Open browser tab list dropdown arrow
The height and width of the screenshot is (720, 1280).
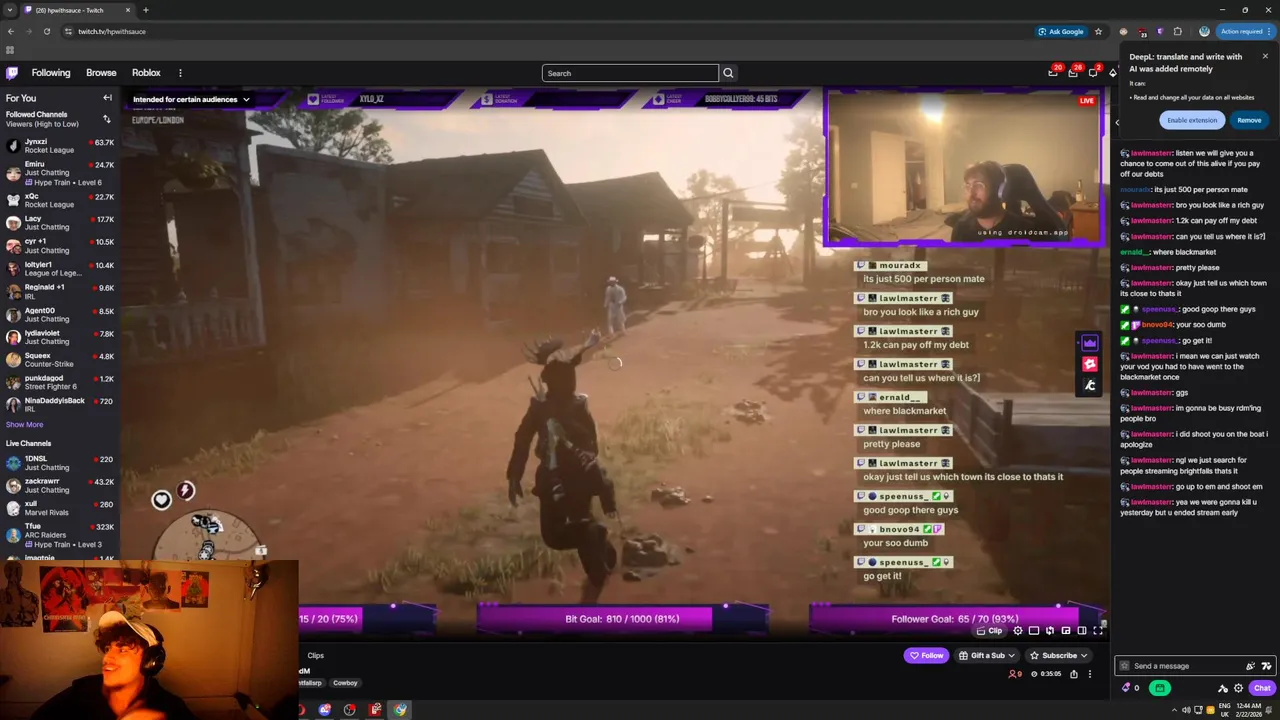click(10, 10)
